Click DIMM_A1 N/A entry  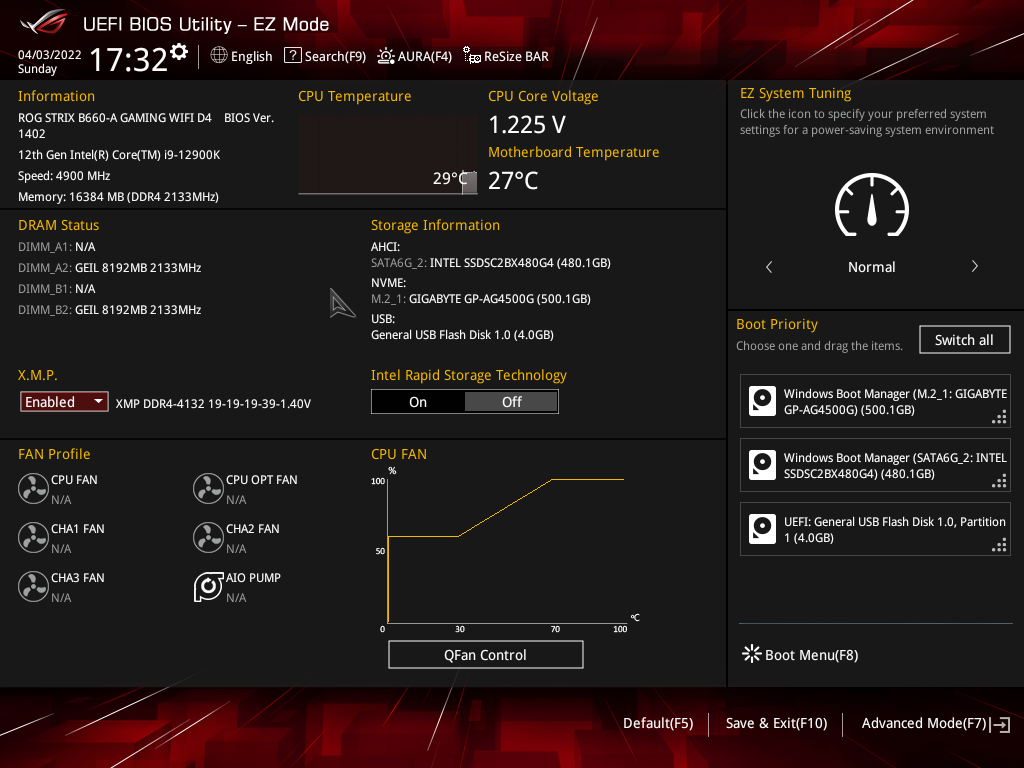tap(57, 247)
